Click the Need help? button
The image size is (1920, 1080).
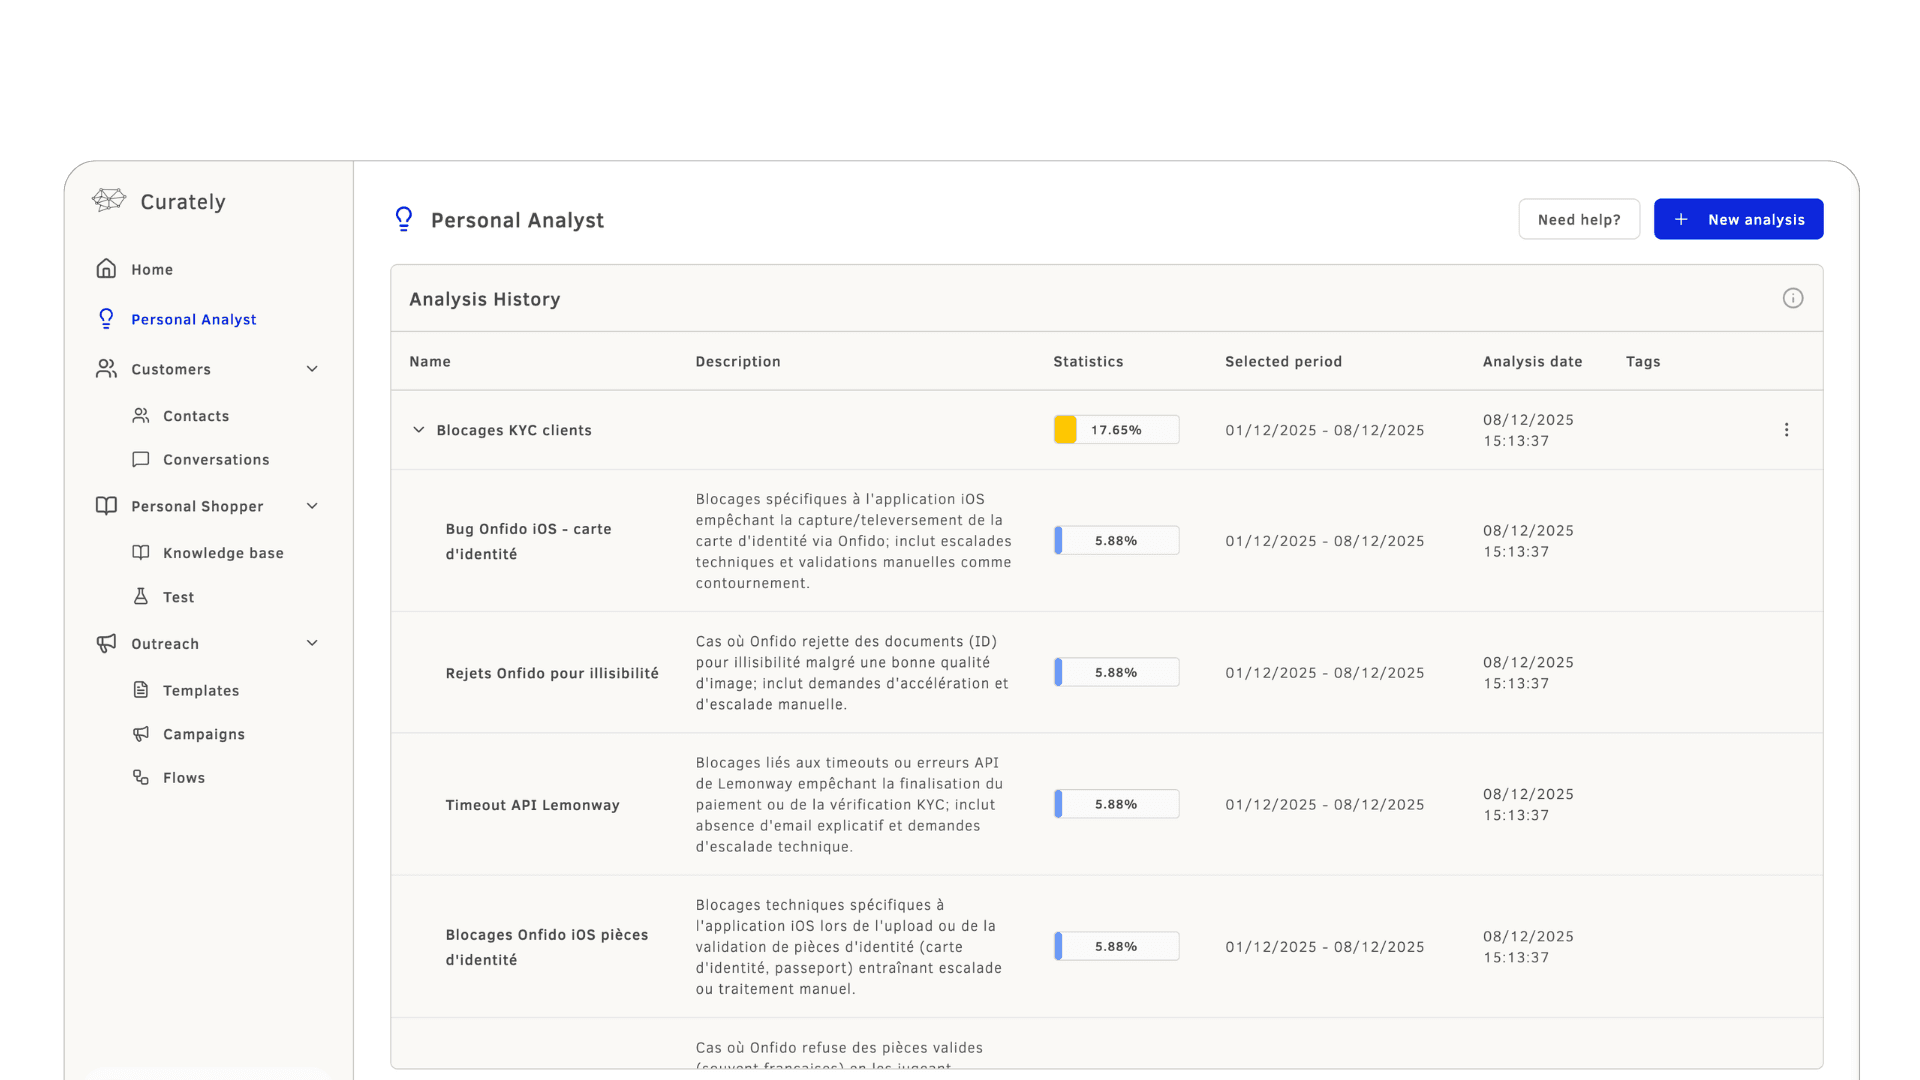pyautogui.click(x=1579, y=219)
